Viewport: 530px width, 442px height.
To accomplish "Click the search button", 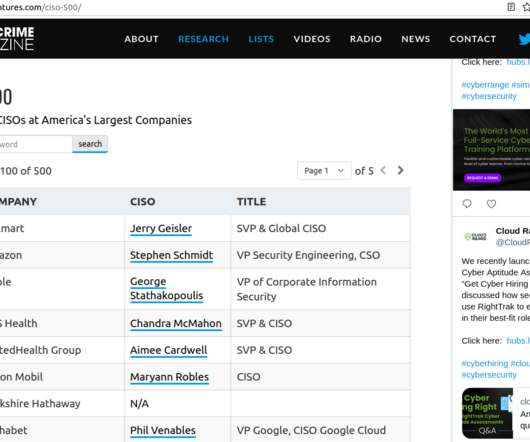I will pos(90,144).
